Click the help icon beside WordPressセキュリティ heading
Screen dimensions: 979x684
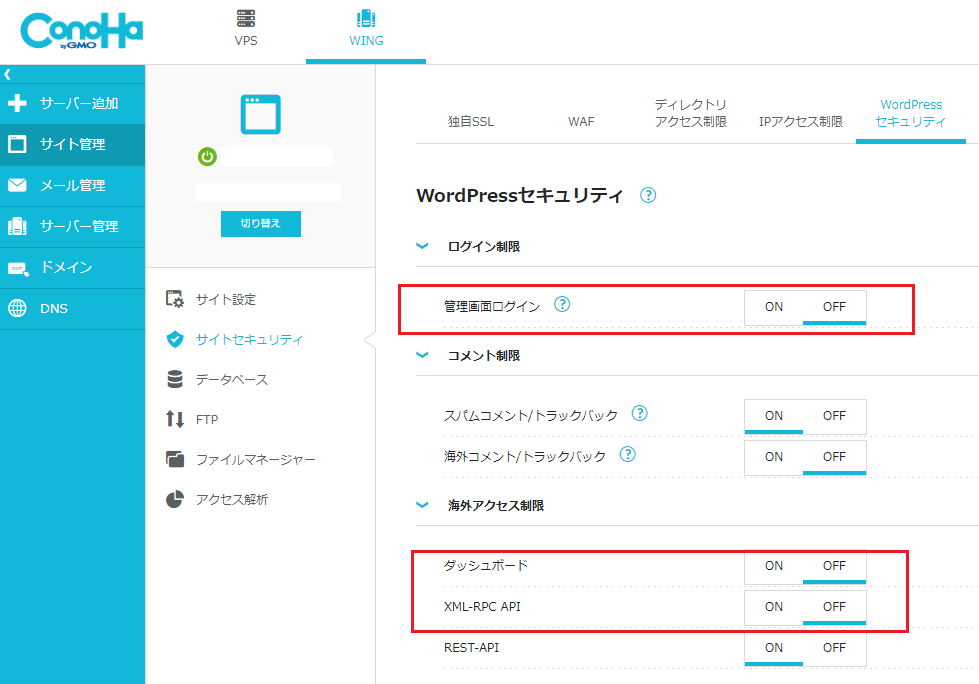(648, 196)
